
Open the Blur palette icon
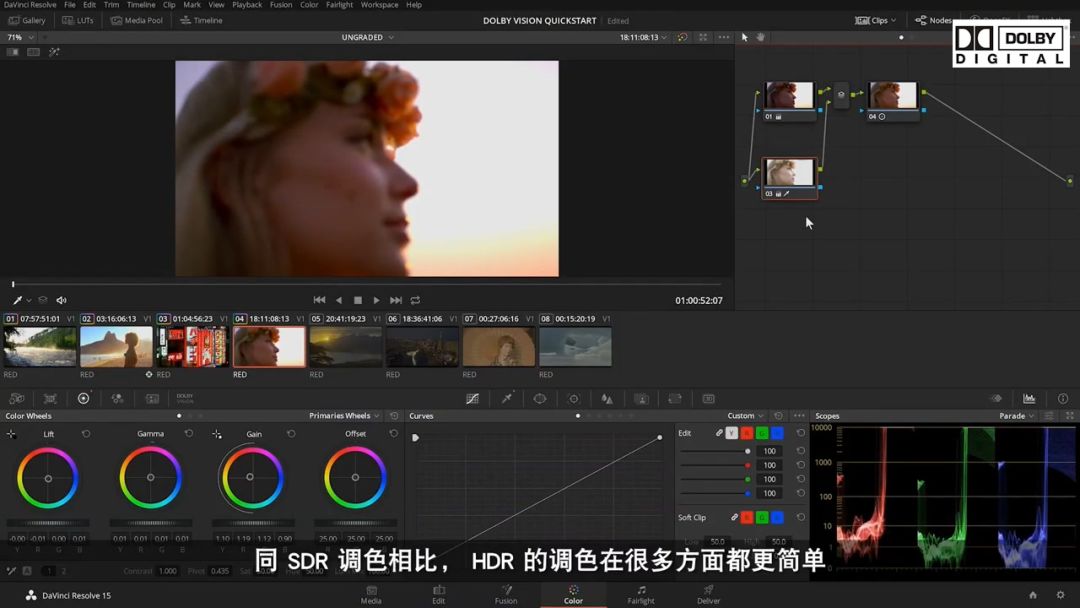point(607,399)
